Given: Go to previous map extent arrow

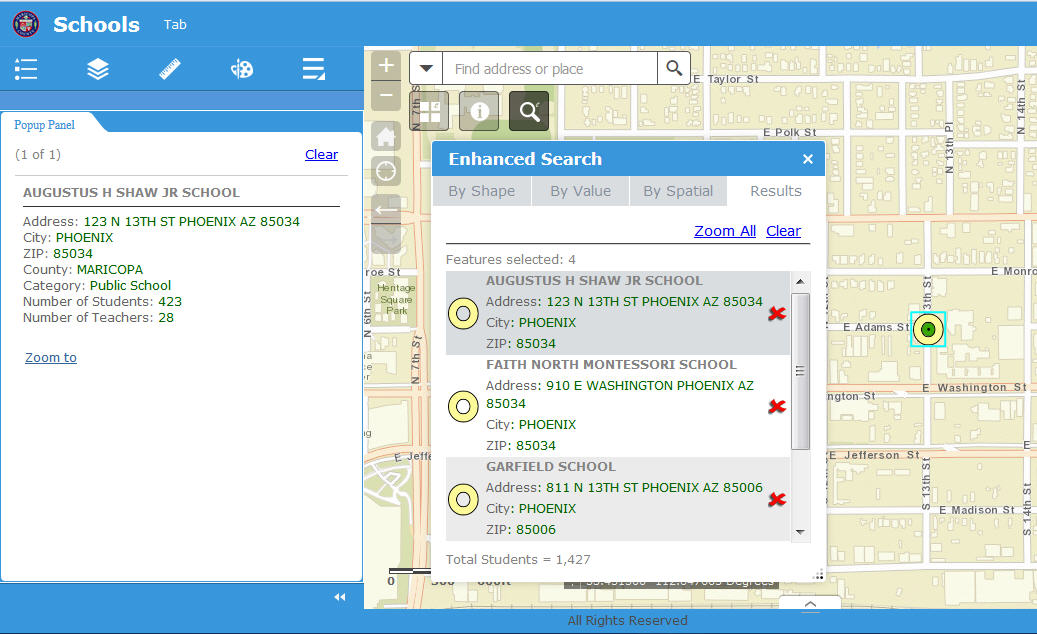Looking at the screenshot, I should (386, 210).
